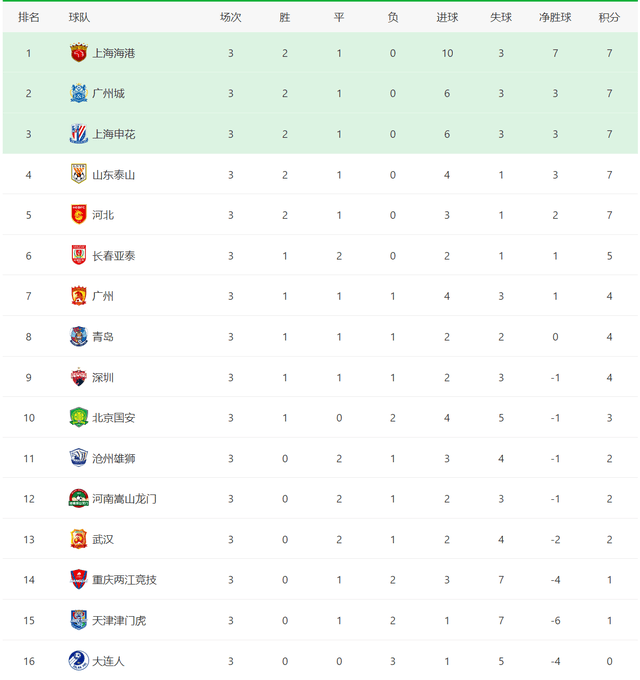Select the 进球 column header

point(447,17)
